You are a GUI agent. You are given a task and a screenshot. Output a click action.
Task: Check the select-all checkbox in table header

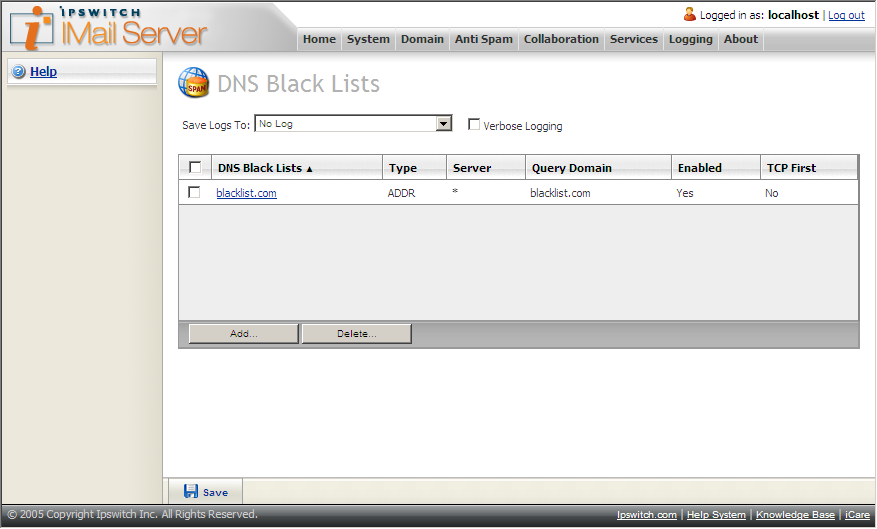point(195,167)
